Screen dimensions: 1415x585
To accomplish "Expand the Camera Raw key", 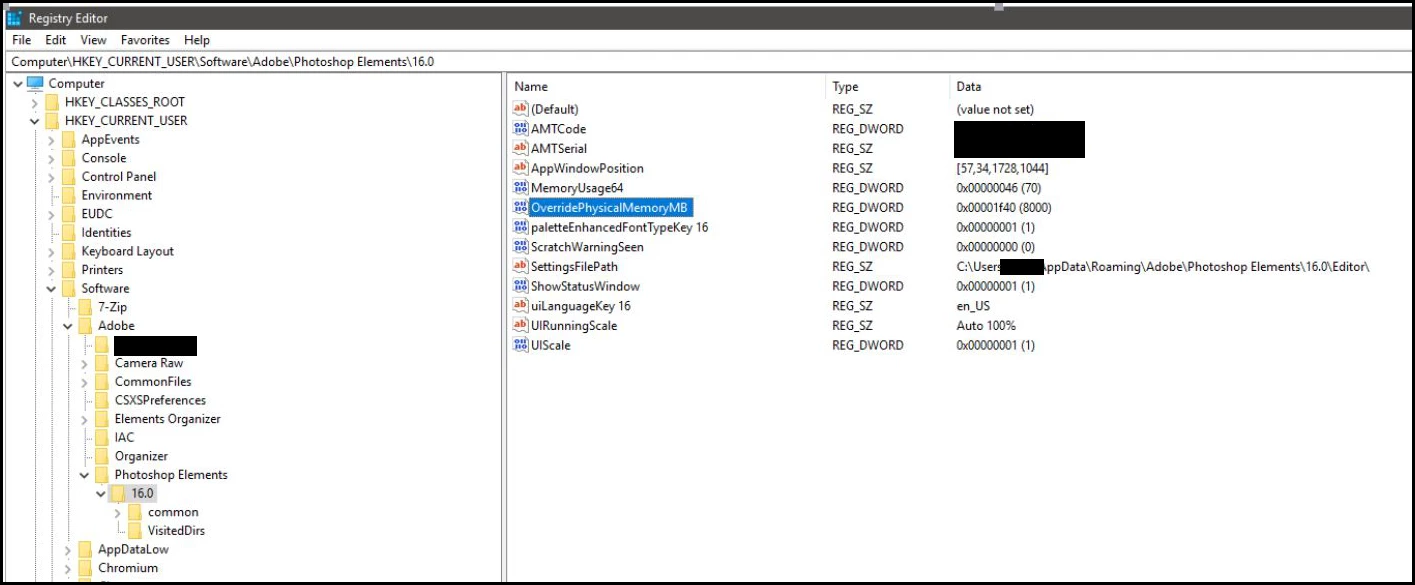I will pos(85,363).
